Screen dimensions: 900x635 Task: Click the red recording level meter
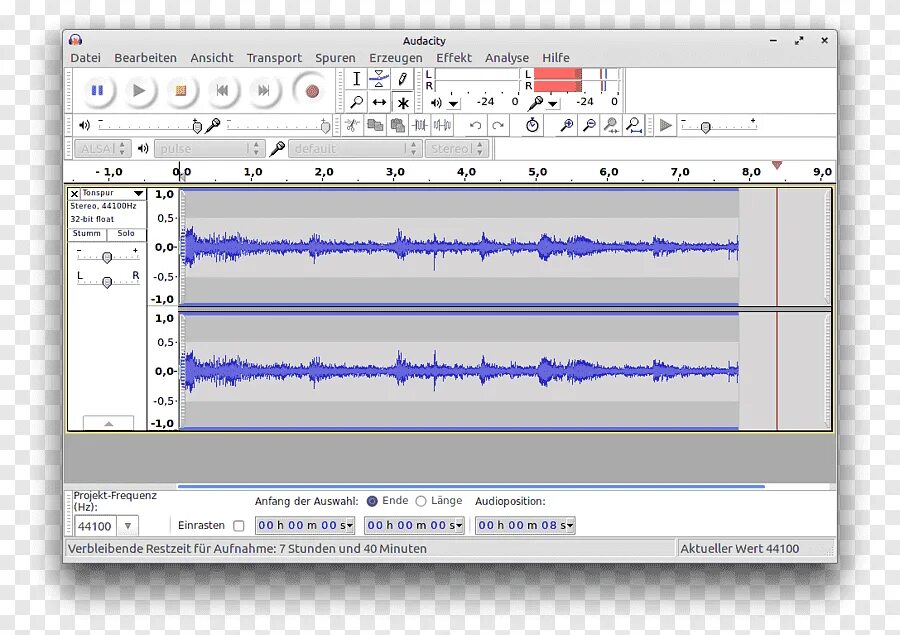click(x=576, y=80)
